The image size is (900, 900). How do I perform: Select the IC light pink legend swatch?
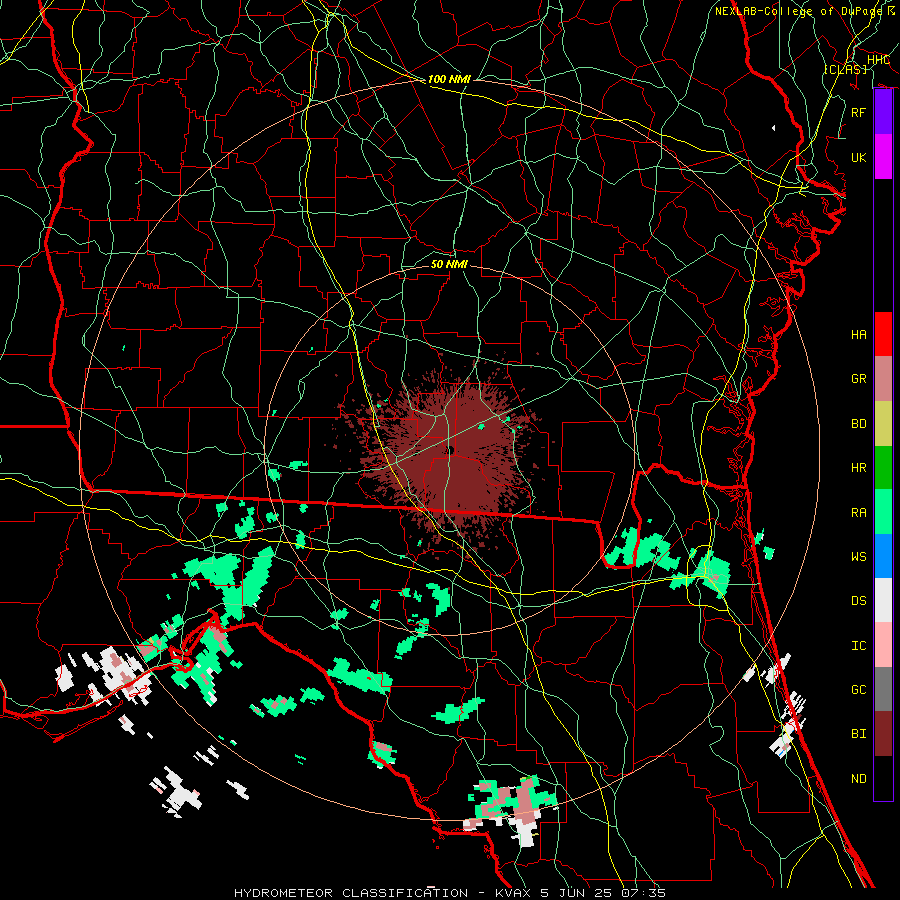(883, 645)
